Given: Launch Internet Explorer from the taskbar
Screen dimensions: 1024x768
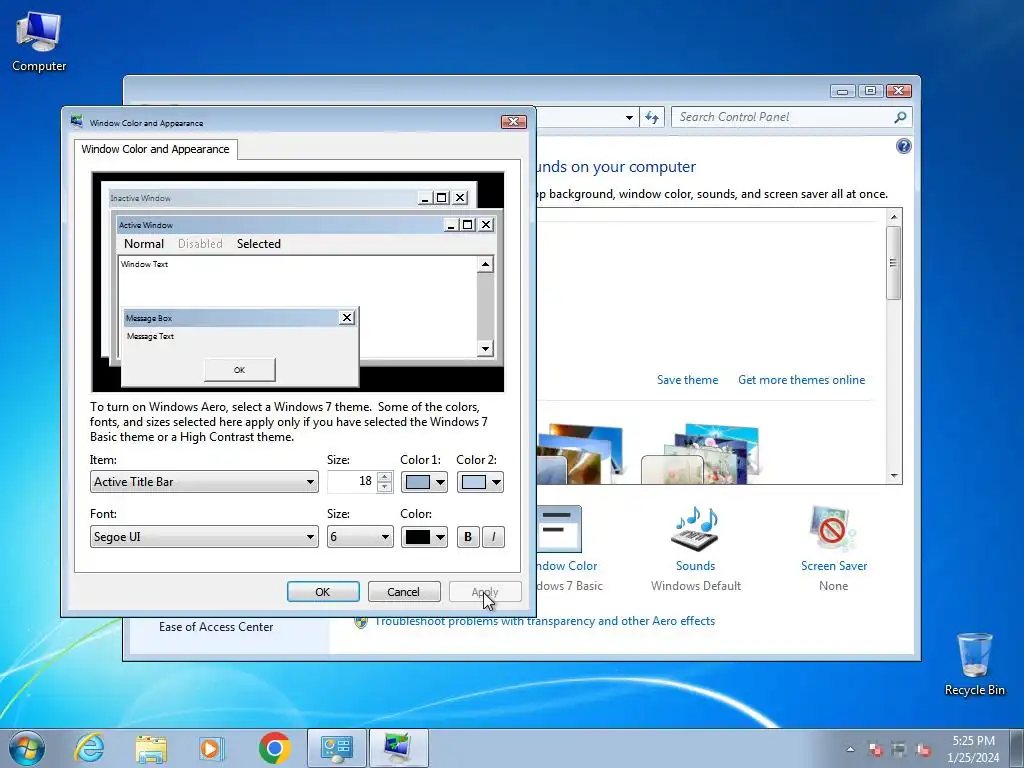Looking at the screenshot, I should 89,748.
